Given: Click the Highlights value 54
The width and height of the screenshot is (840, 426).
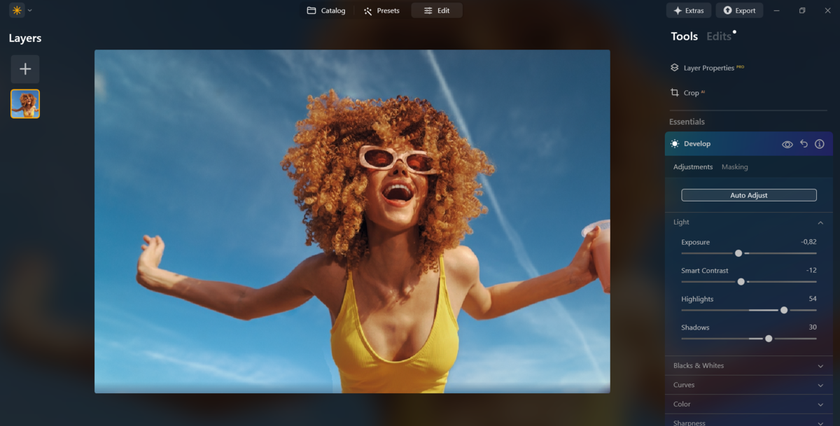Looking at the screenshot, I should tap(813, 298).
